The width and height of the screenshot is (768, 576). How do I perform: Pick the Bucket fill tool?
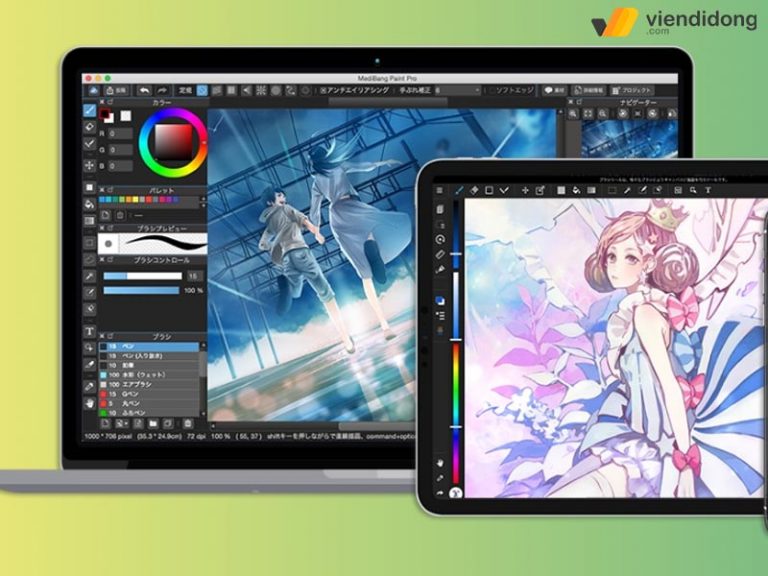pos(90,204)
